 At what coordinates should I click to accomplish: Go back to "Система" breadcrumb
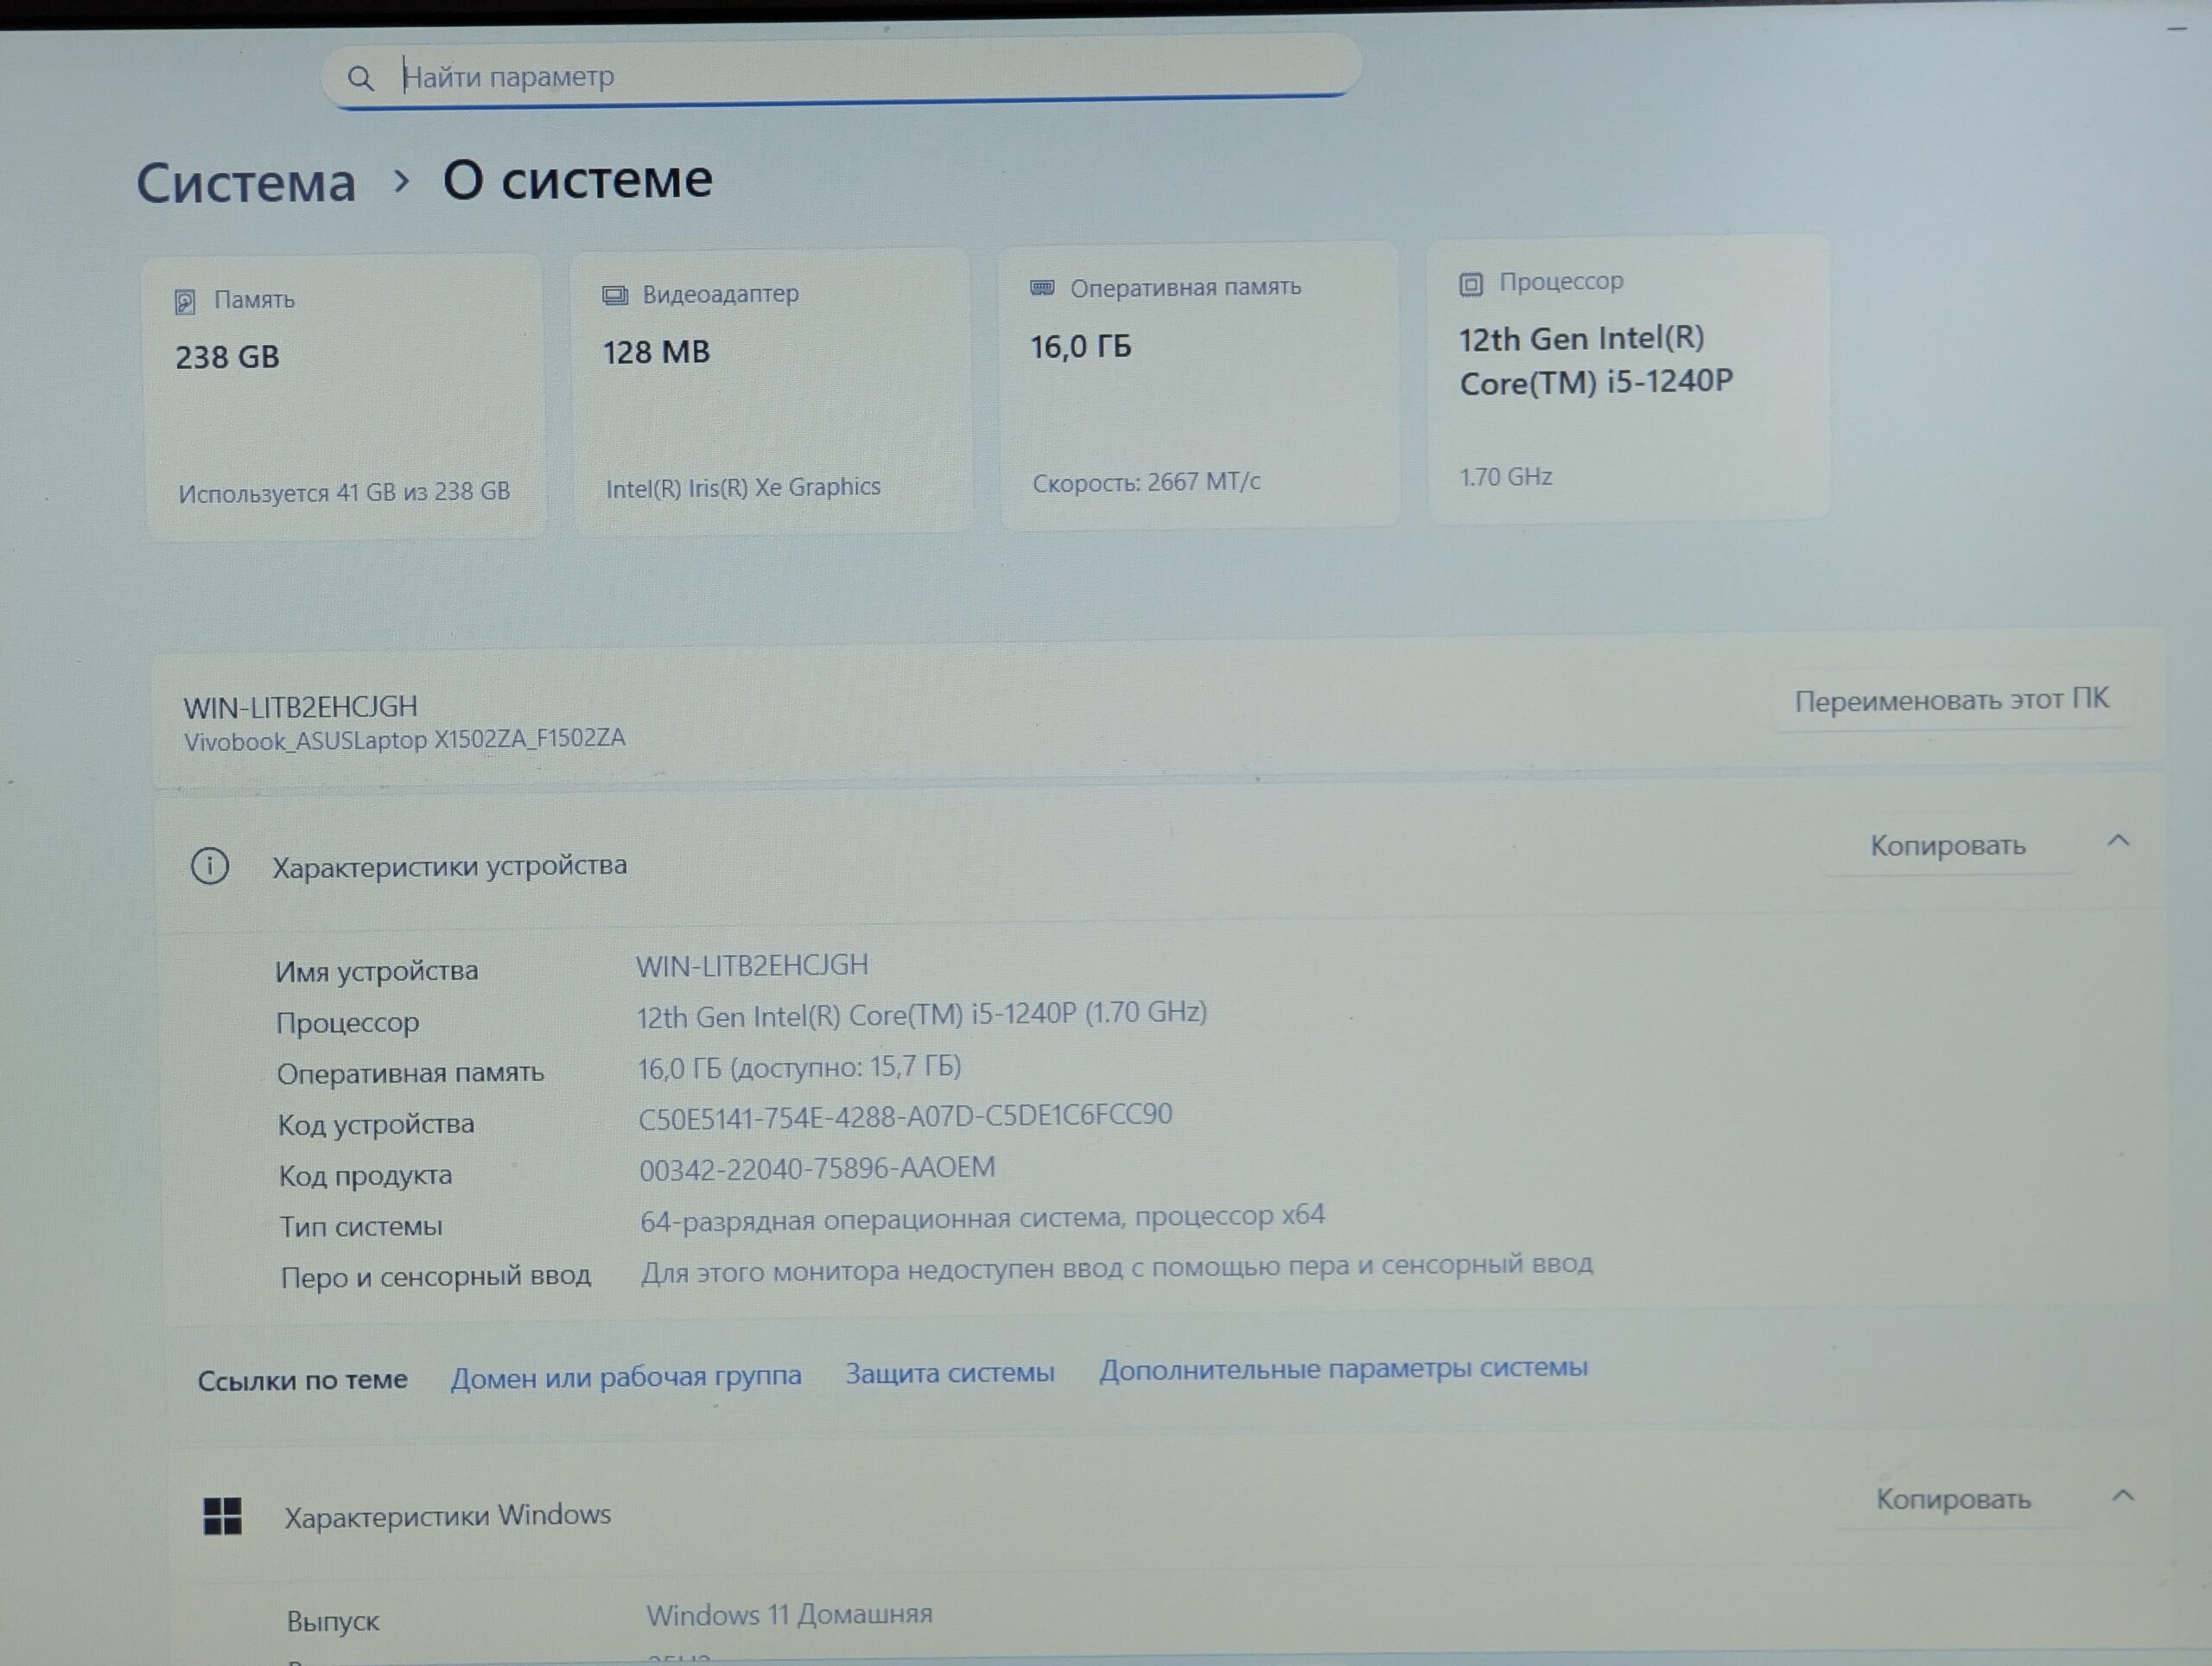pyautogui.click(x=246, y=184)
